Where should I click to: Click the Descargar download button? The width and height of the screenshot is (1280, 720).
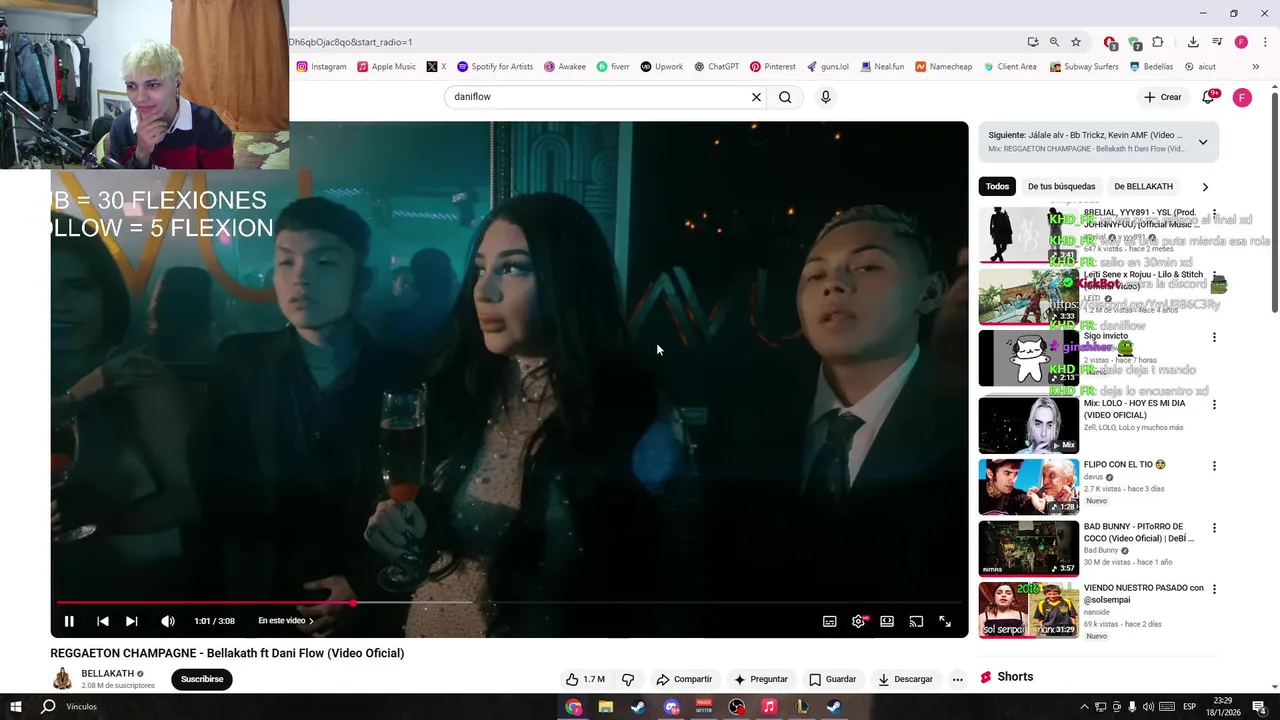coord(905,679)
